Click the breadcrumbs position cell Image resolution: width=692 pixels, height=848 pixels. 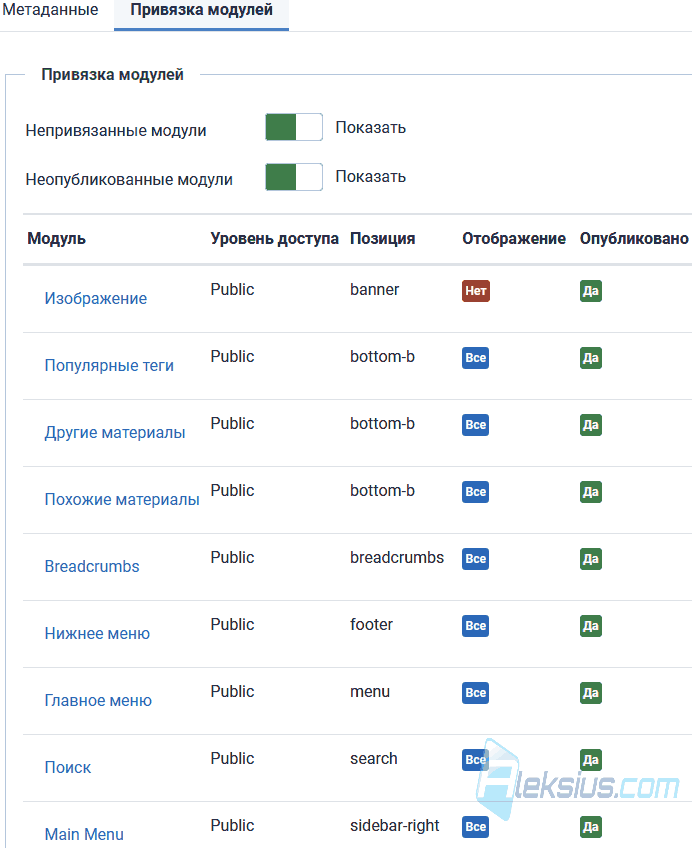397,558
